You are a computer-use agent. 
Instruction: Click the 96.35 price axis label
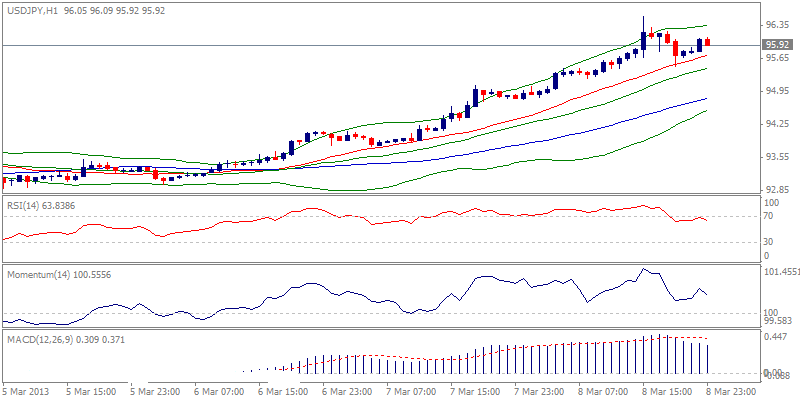tap(777, 24)
